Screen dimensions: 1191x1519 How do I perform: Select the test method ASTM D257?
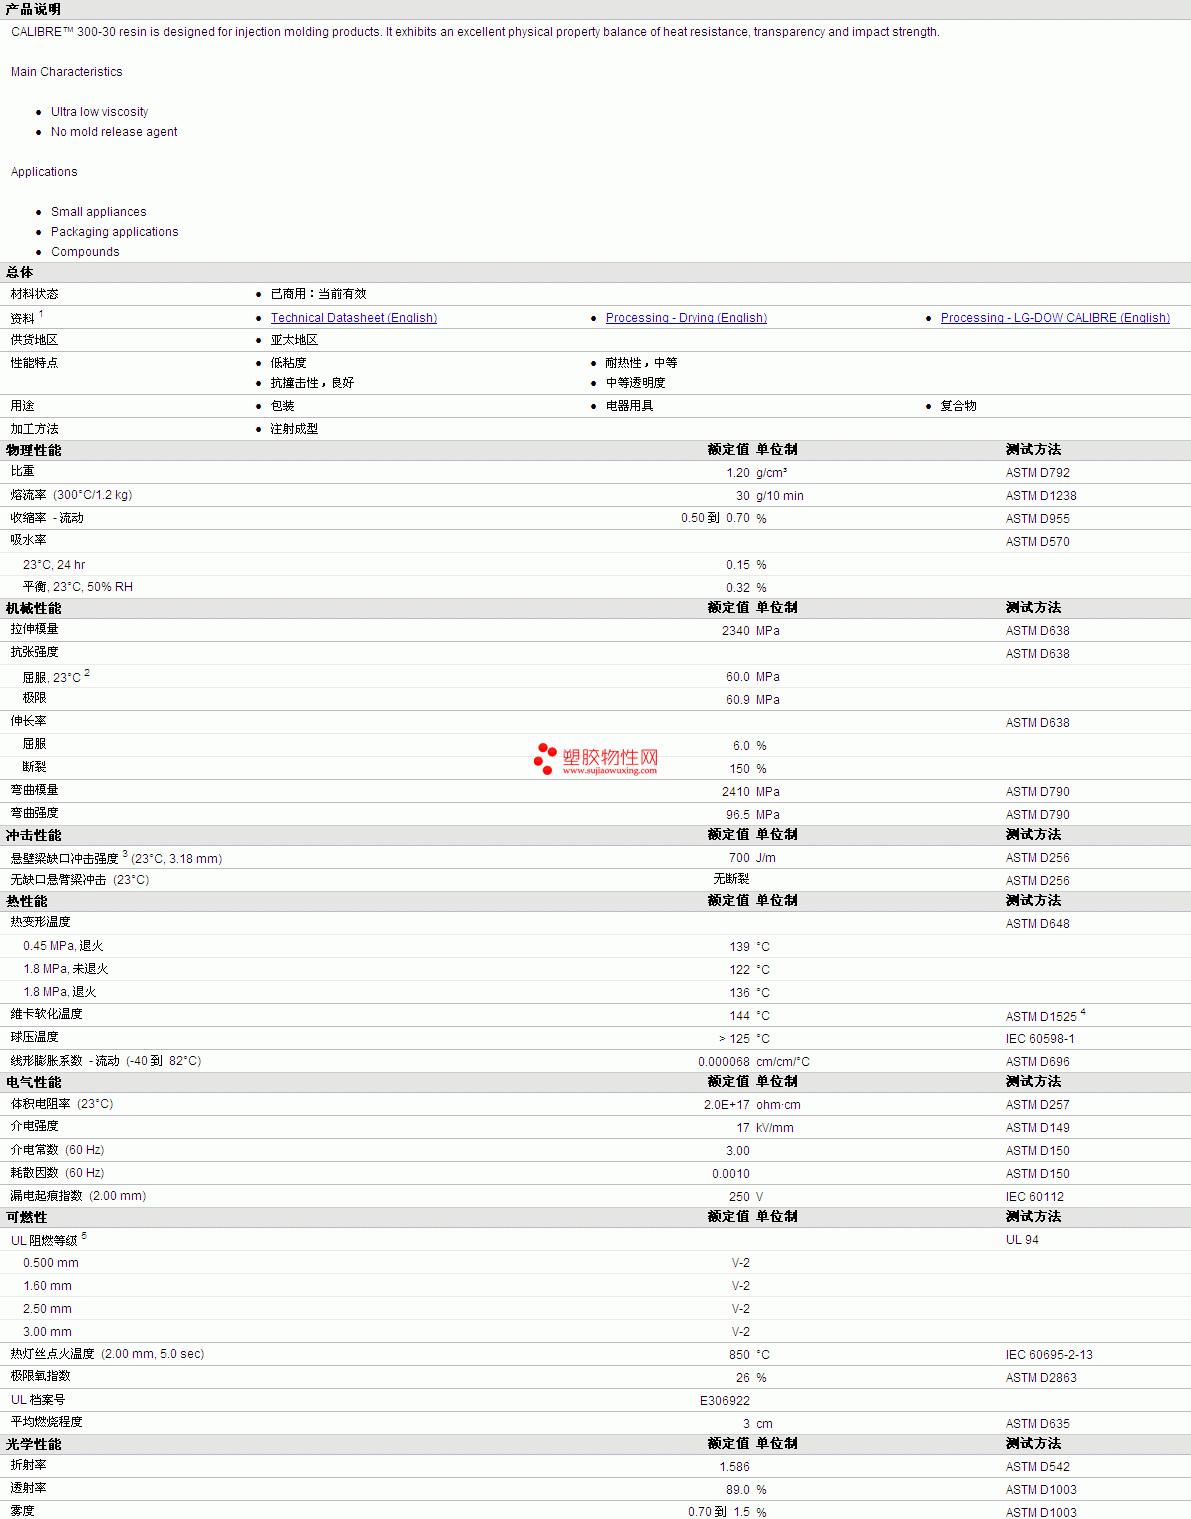pos(1037,1105)
